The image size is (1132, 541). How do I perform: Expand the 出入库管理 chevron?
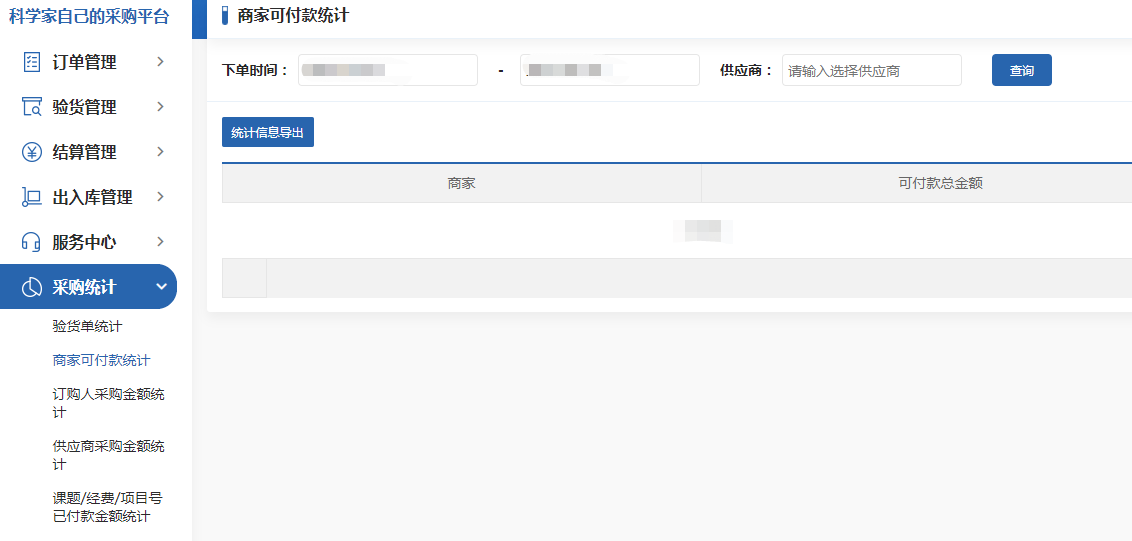pos(161,197)
